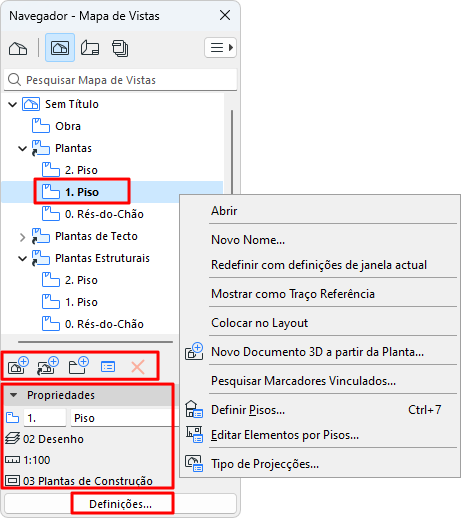The height and width of the screenshot is (518, 461).
Task: Select the View Map icon in Navigator
Action: pos(60,48)
